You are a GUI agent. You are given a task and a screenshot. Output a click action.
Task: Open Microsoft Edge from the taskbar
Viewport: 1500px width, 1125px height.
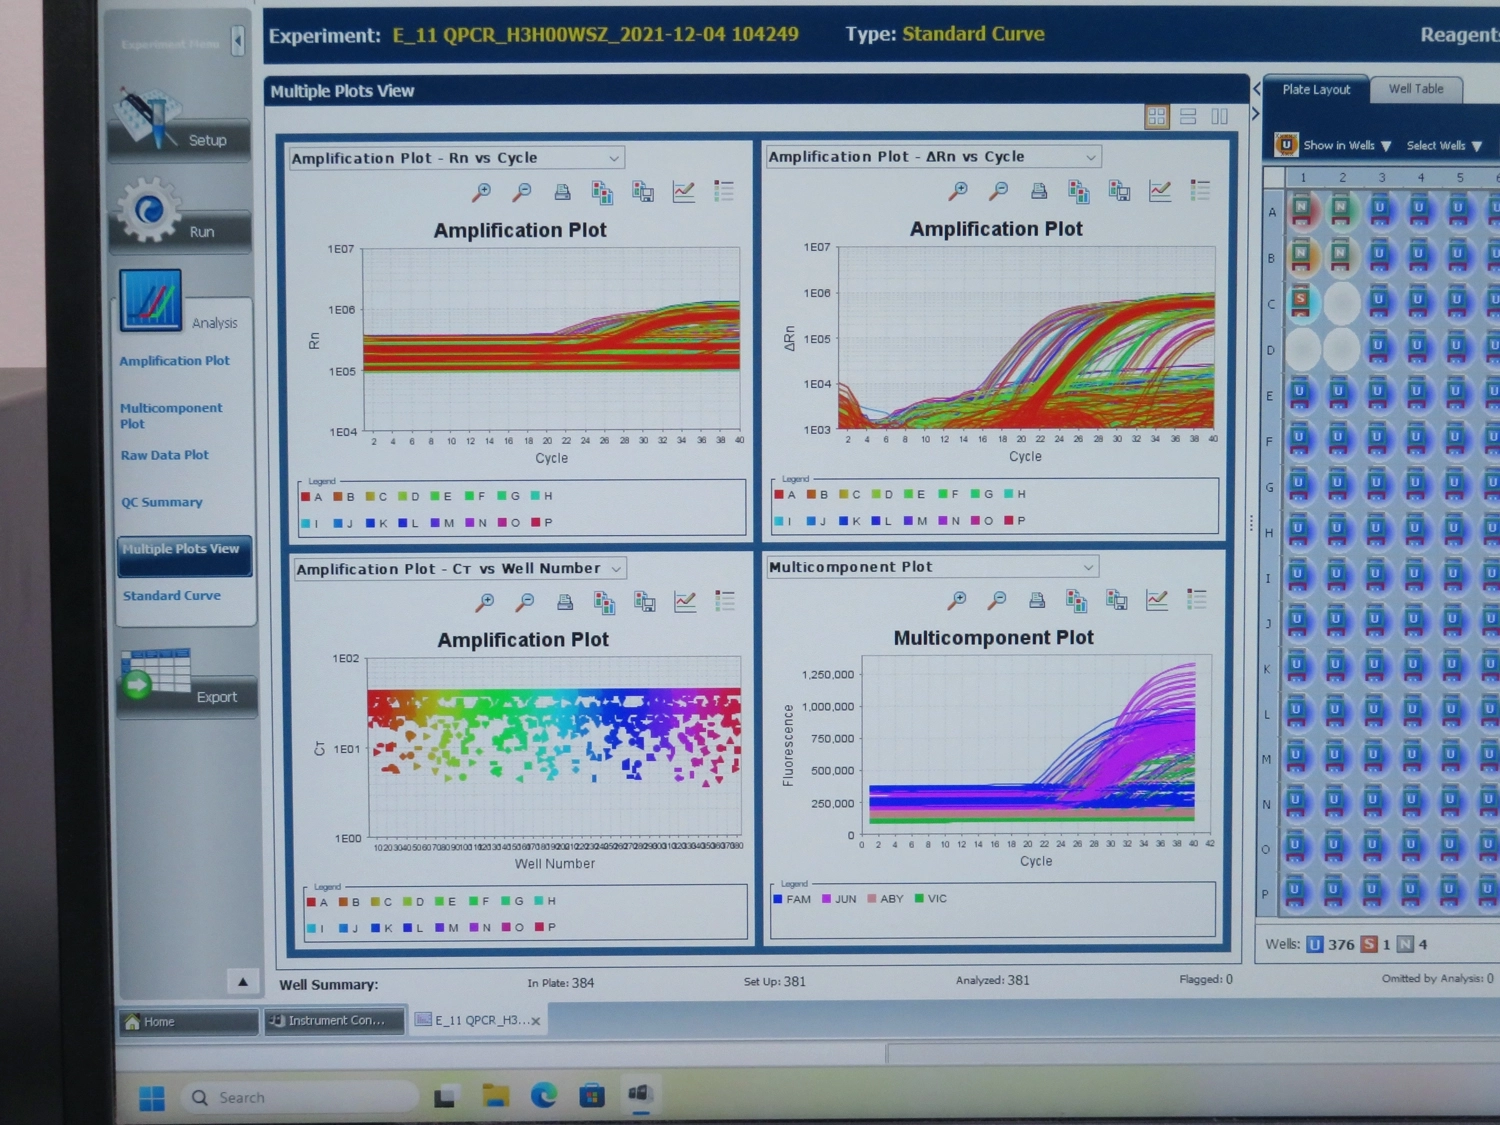click(x=543, y=1096)
